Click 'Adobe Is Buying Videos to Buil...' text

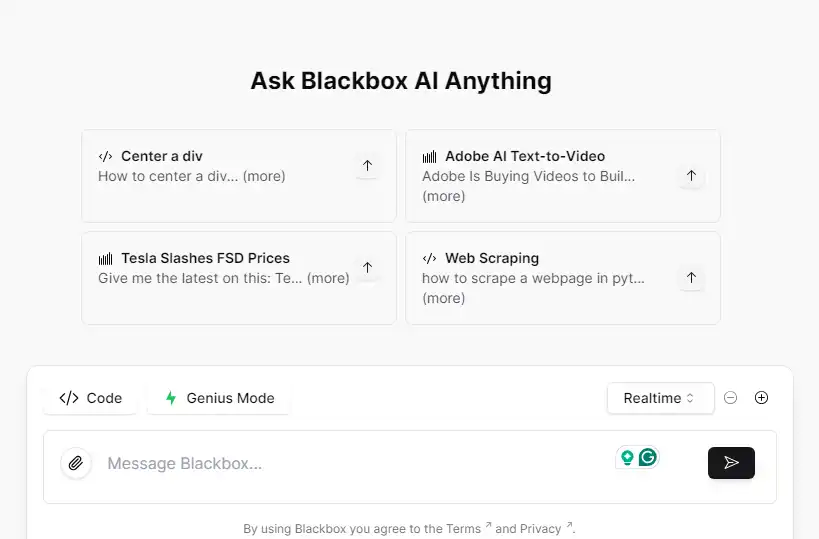[x=529, y=176]
